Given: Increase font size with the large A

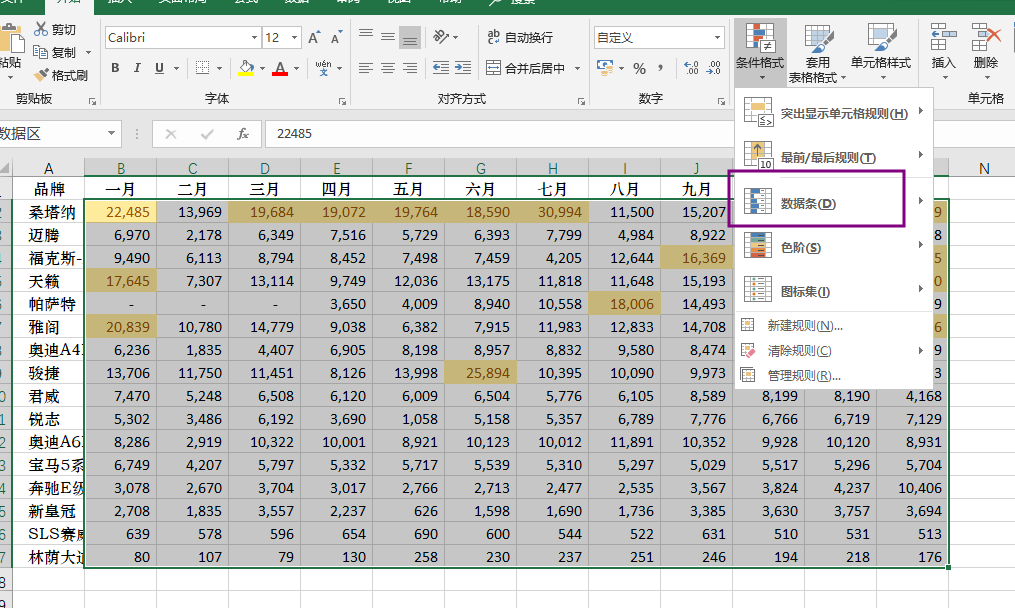Looking at the screenshot, I should pos(314,38).
